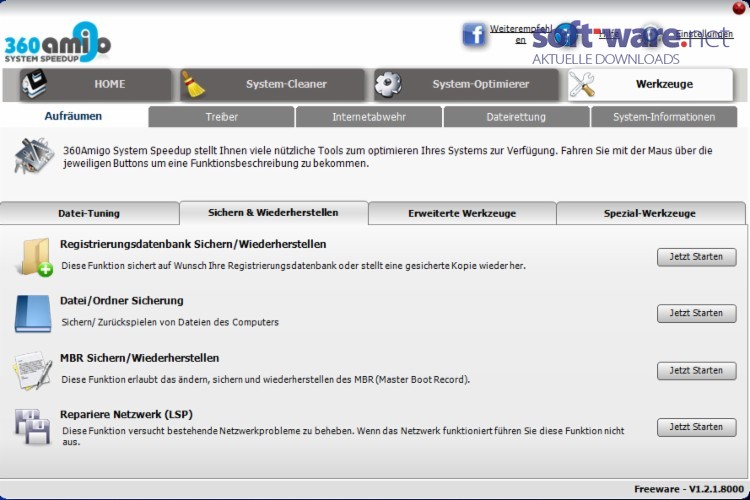Click the heading 'Repariere Netzwerk (LSP)'
Screen dimensions: 750x500
126,414
